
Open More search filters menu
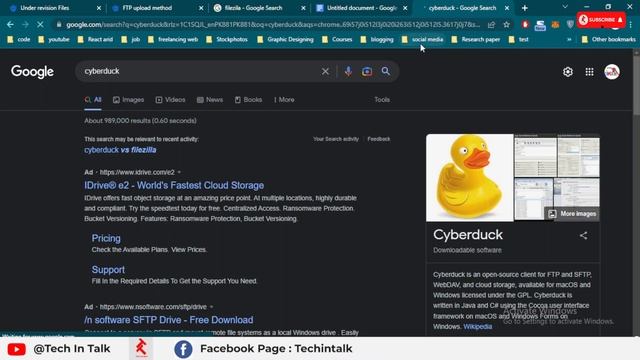284,100
